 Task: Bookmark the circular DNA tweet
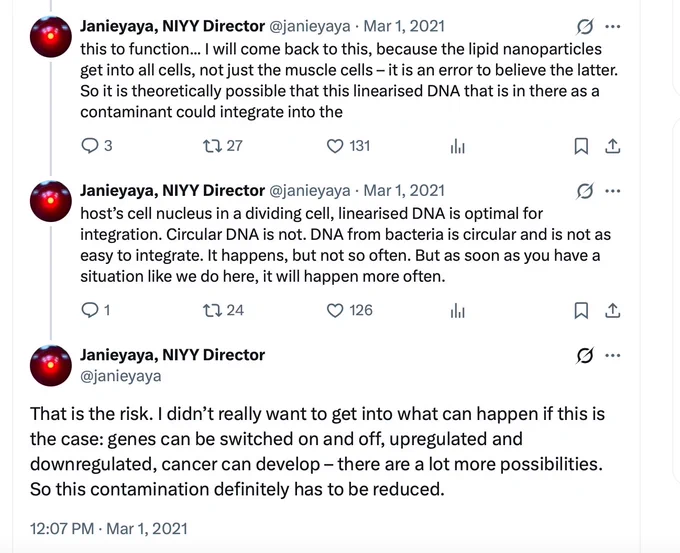(581, 311)
